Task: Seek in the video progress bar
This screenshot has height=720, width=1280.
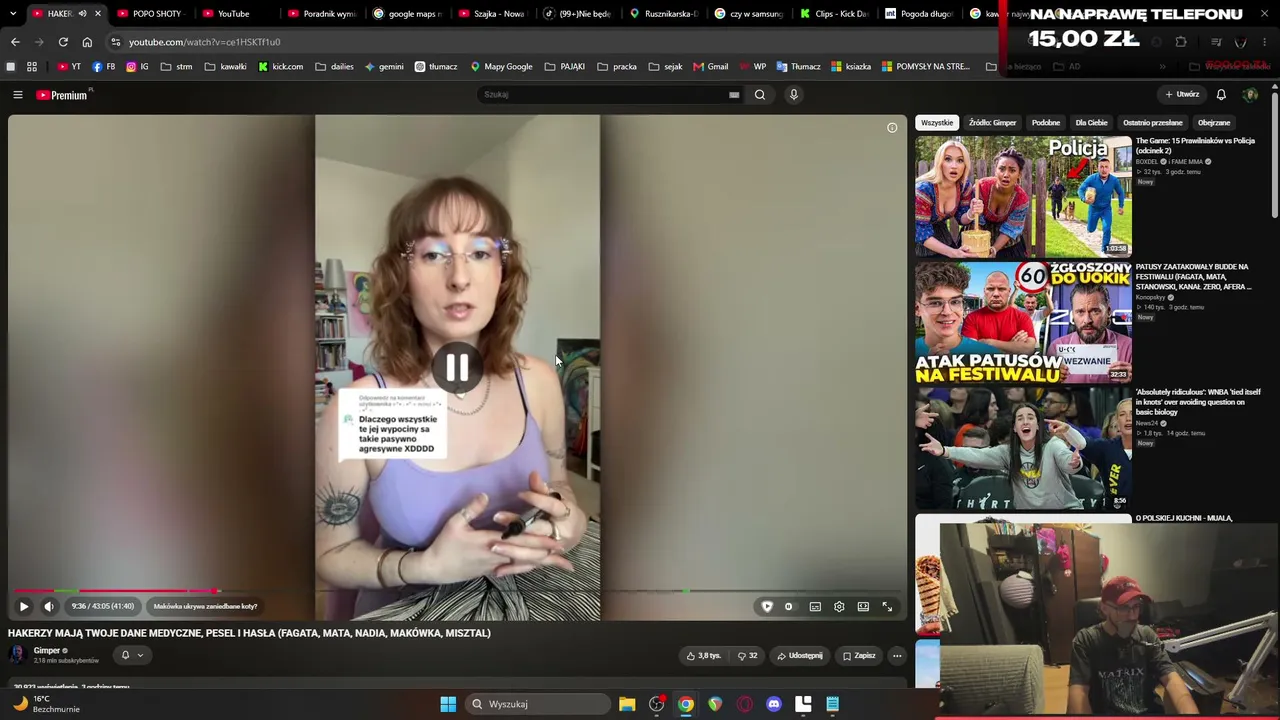Action: [x=457, y=590]
